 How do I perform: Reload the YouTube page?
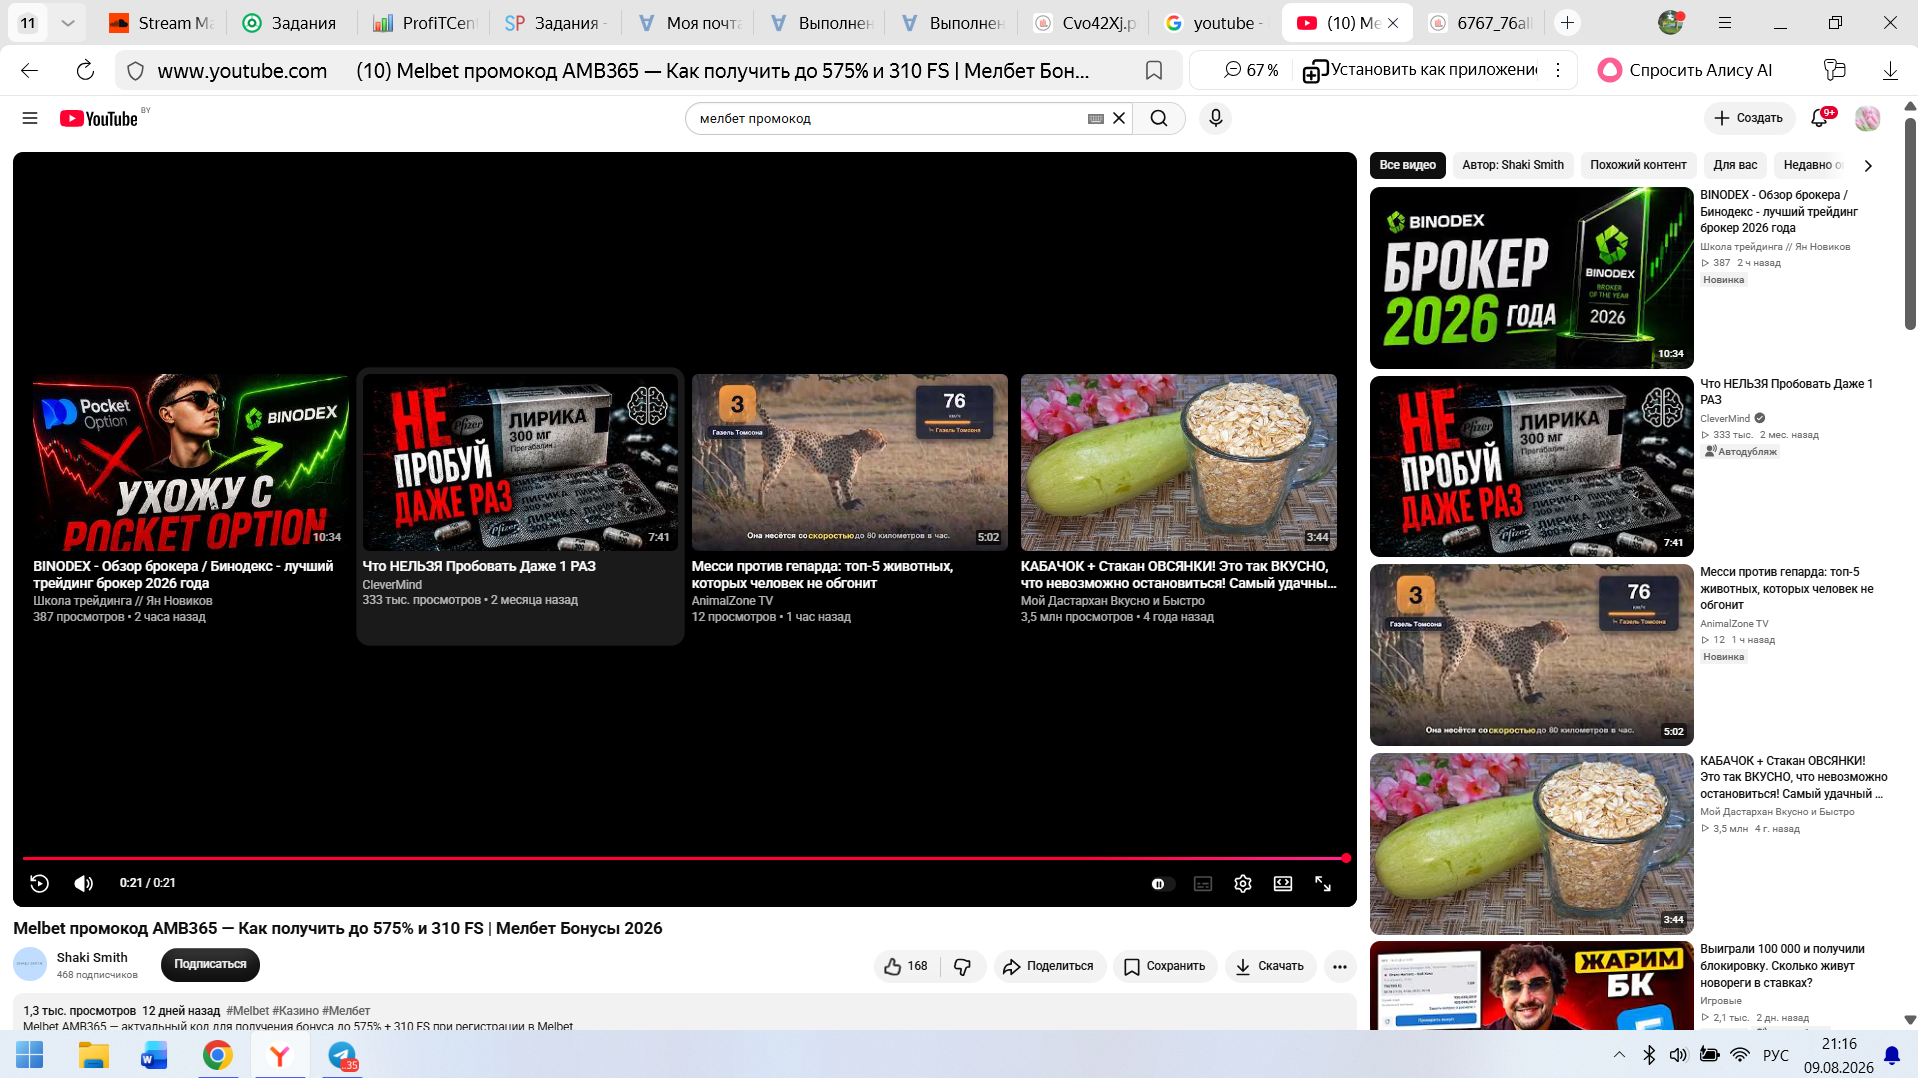(85, 70)
